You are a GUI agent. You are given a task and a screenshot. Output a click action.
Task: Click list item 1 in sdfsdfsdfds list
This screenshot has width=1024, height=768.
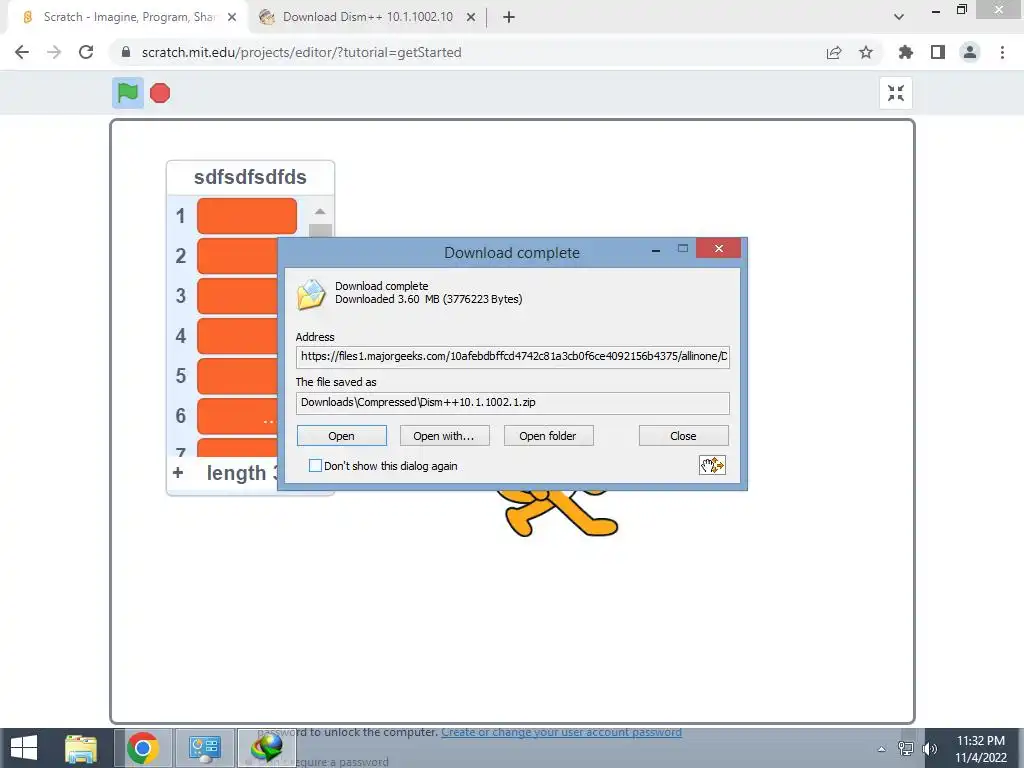247,216
